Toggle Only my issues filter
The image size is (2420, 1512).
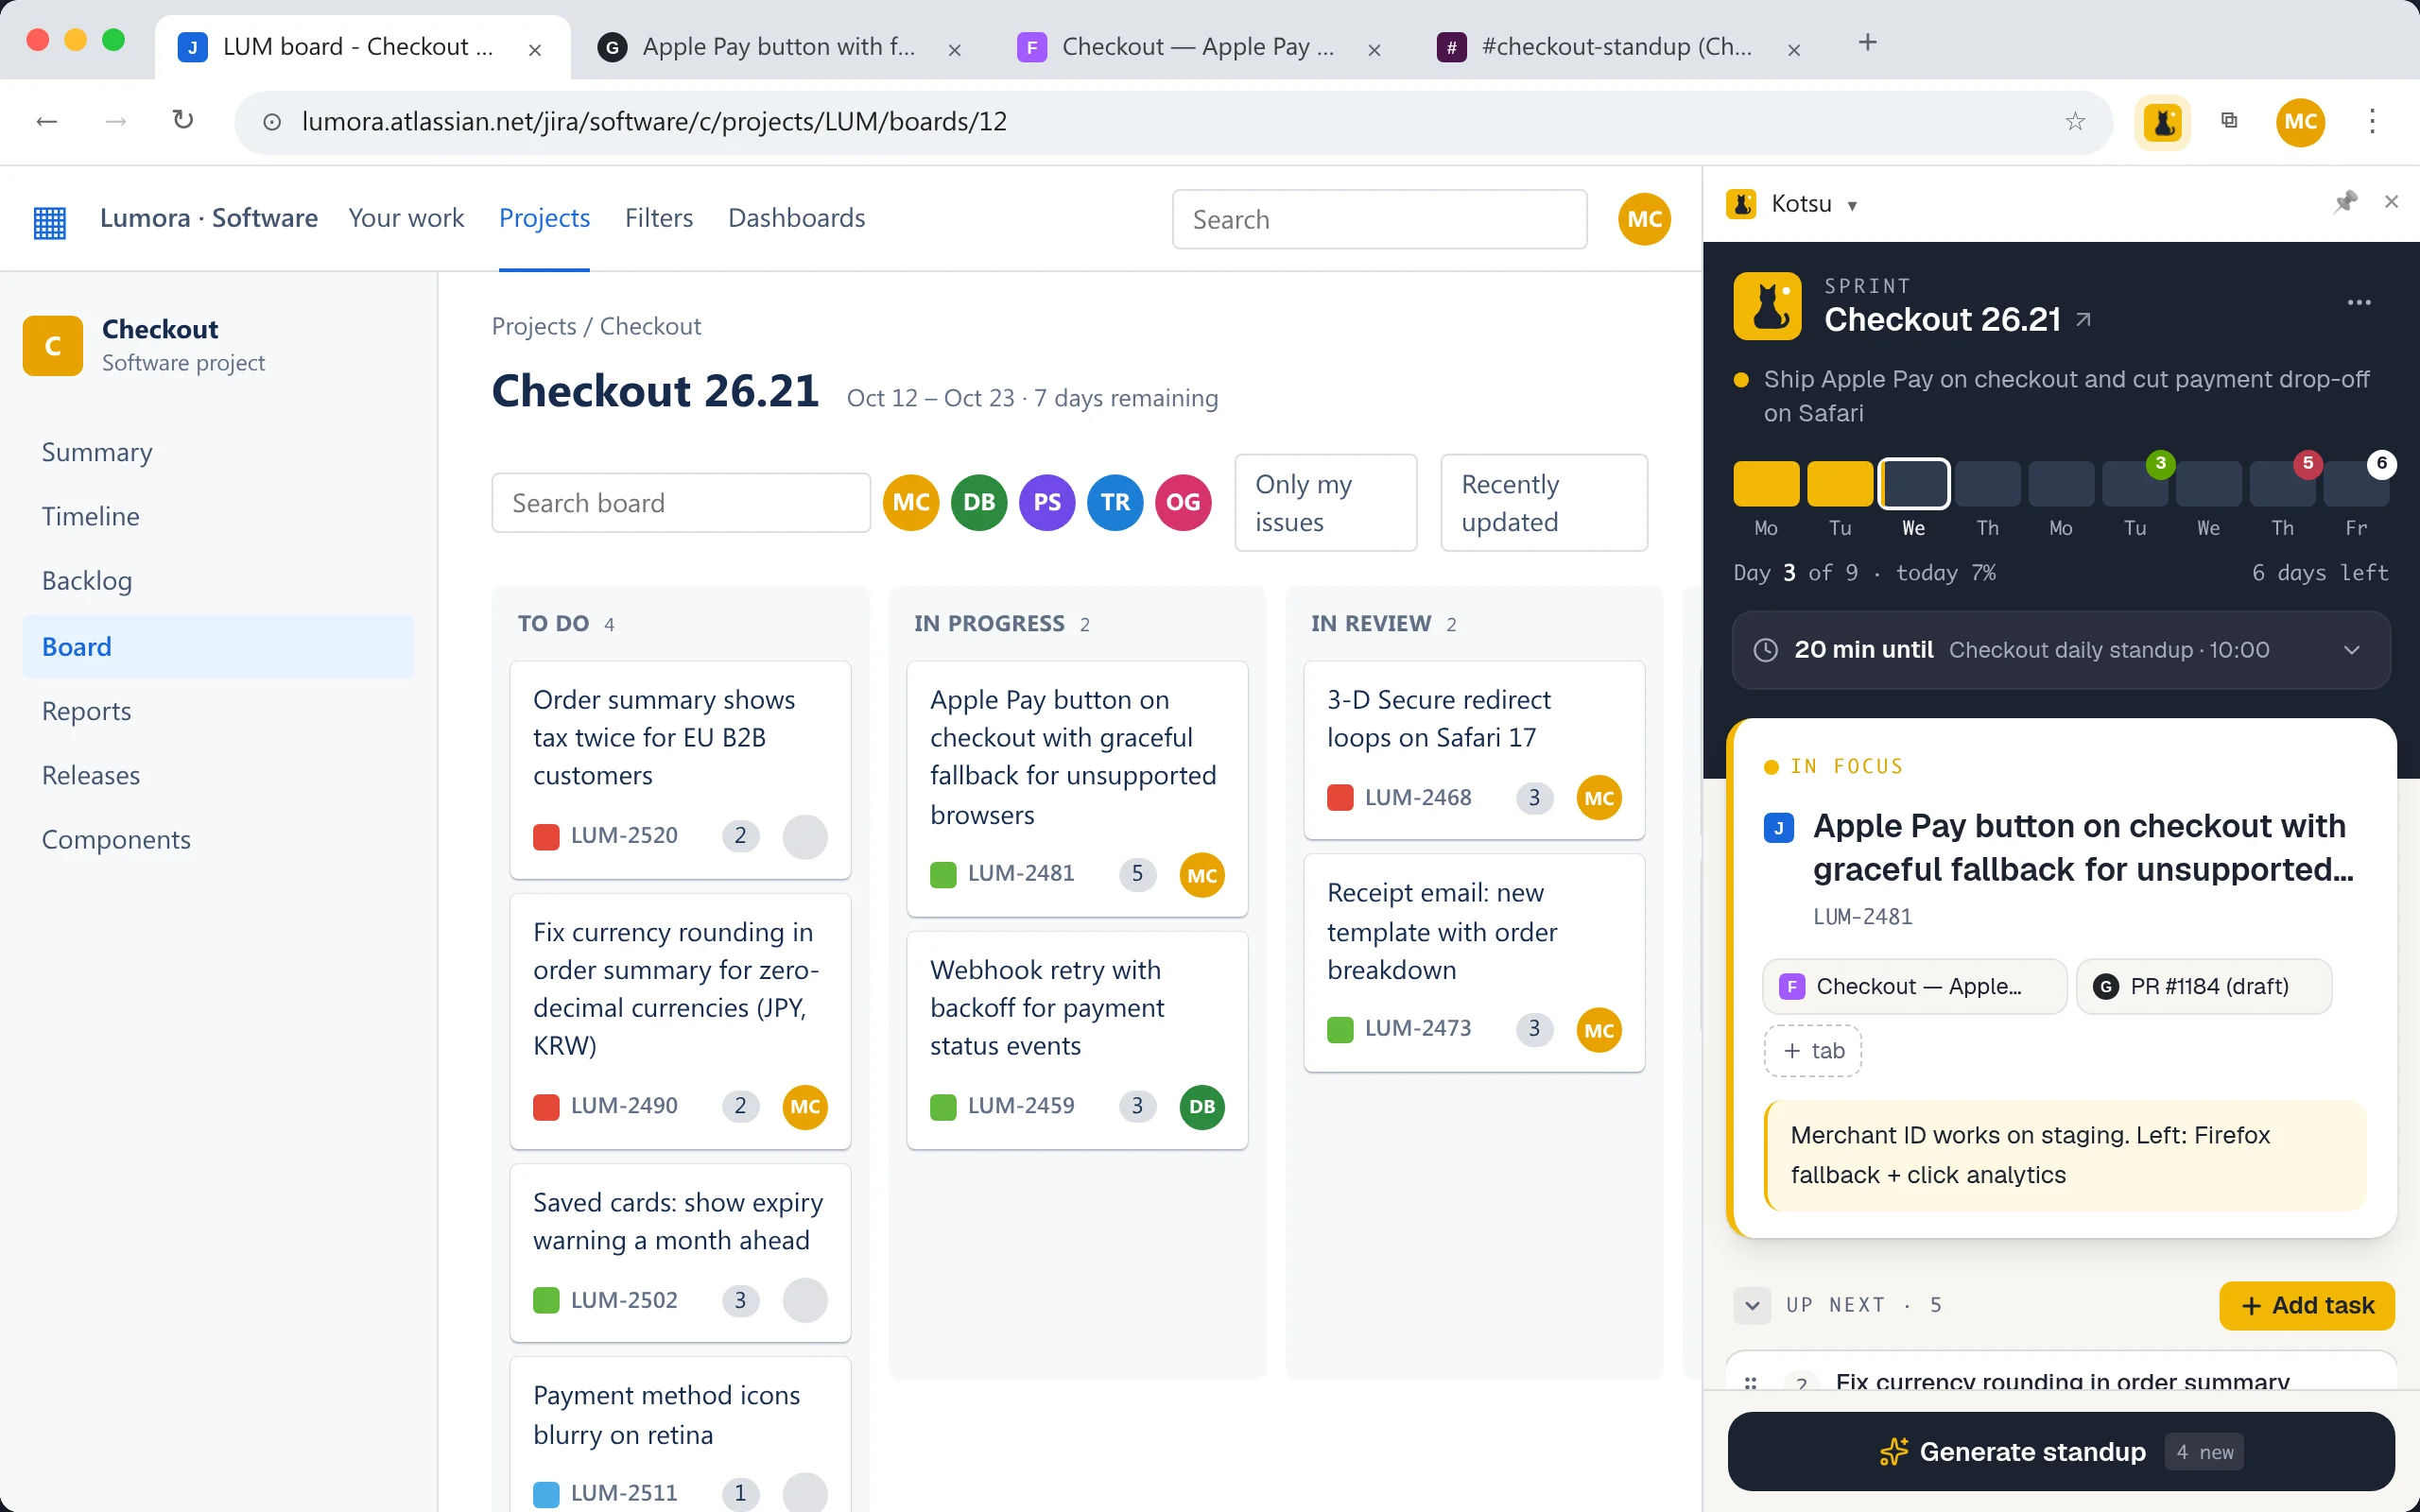pos(1325,503)
